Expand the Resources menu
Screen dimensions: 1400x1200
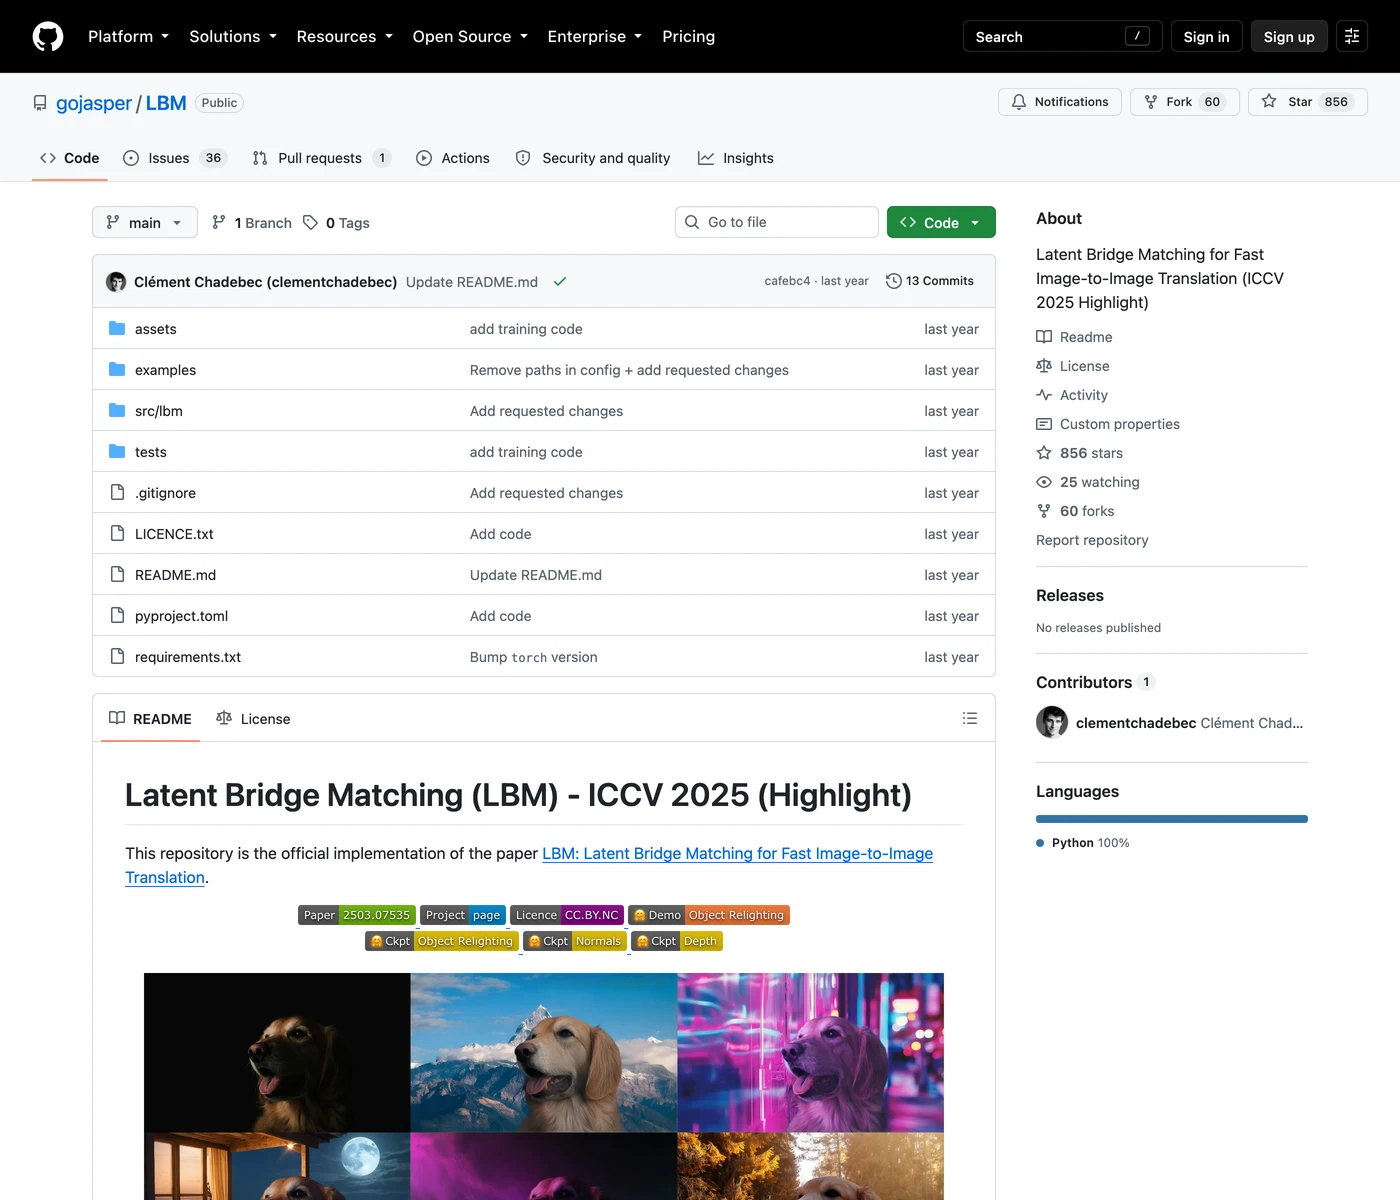(344, 36)
